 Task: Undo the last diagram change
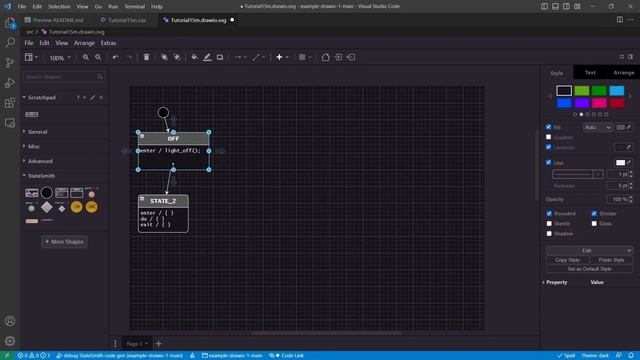click(x=116, y=57)
